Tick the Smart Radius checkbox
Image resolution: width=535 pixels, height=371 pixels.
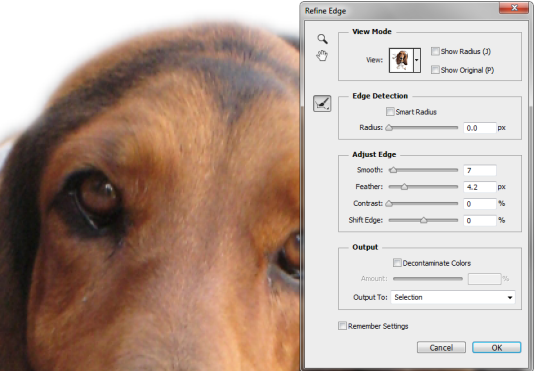tap(390, 112)
